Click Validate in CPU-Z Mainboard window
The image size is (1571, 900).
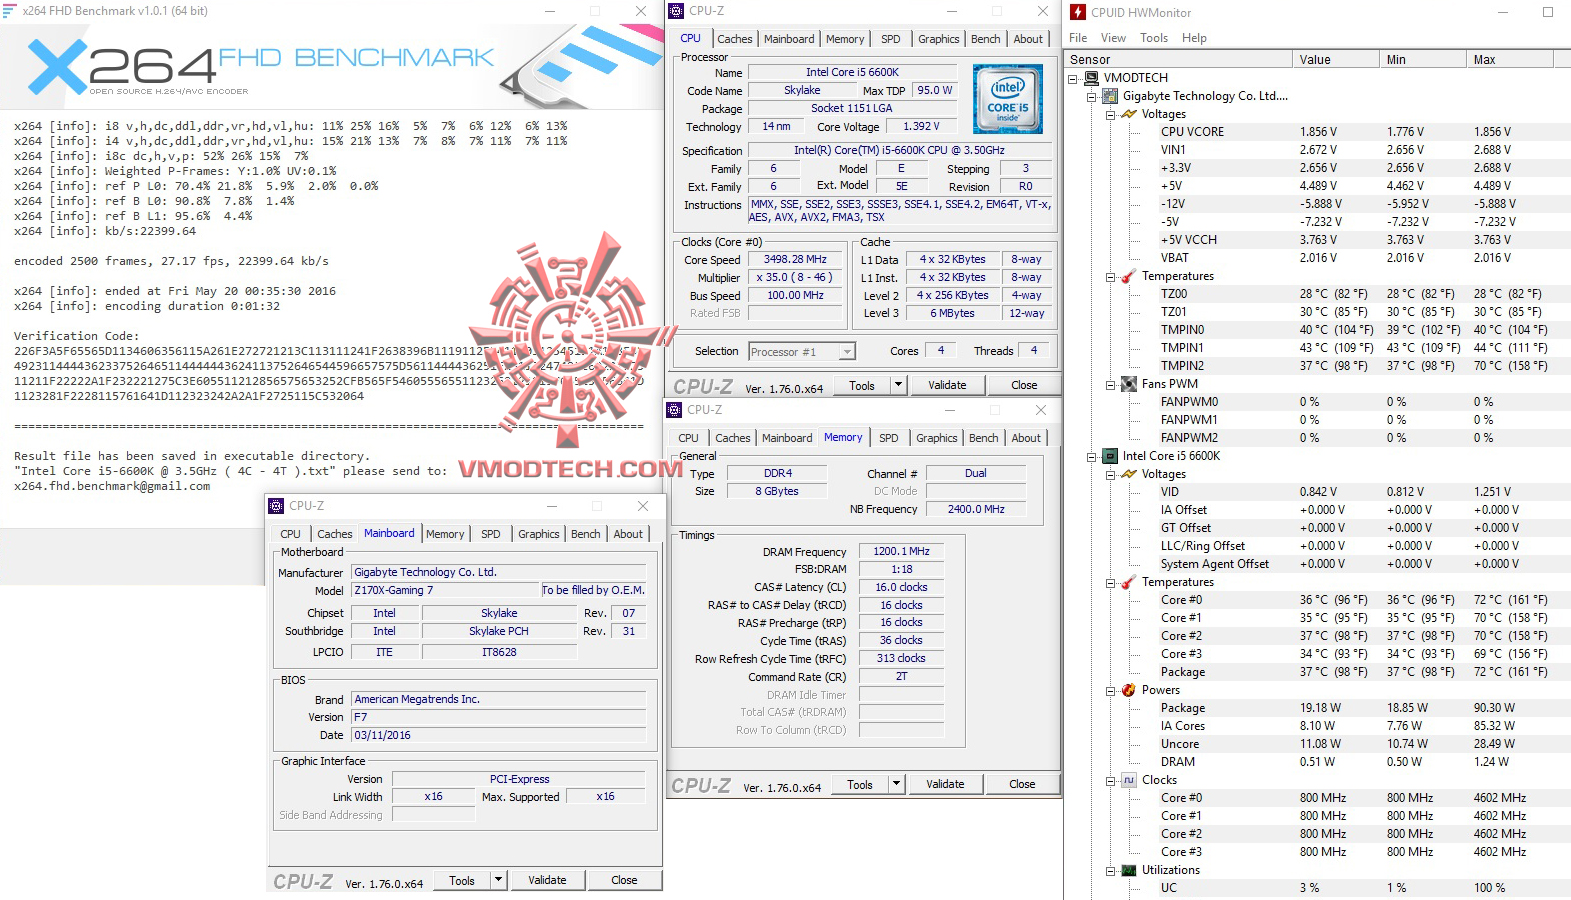click(547, 880)
